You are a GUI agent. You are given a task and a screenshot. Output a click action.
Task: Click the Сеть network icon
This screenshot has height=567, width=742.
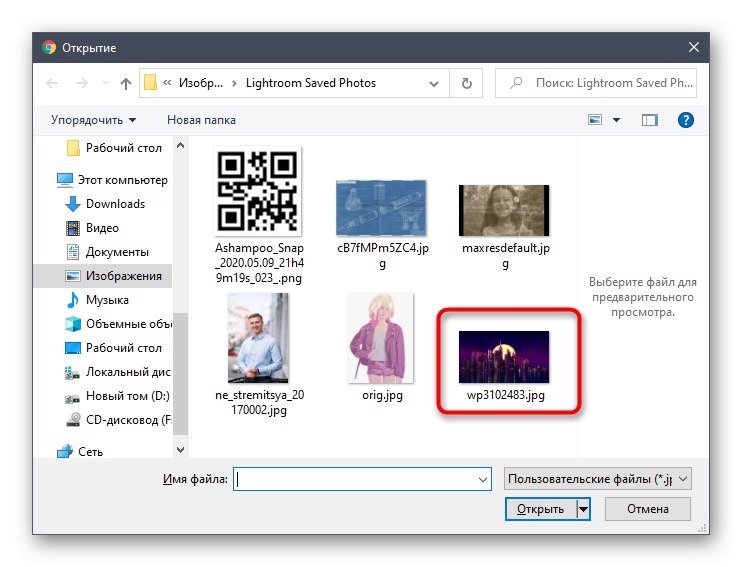tap(64, 452)
